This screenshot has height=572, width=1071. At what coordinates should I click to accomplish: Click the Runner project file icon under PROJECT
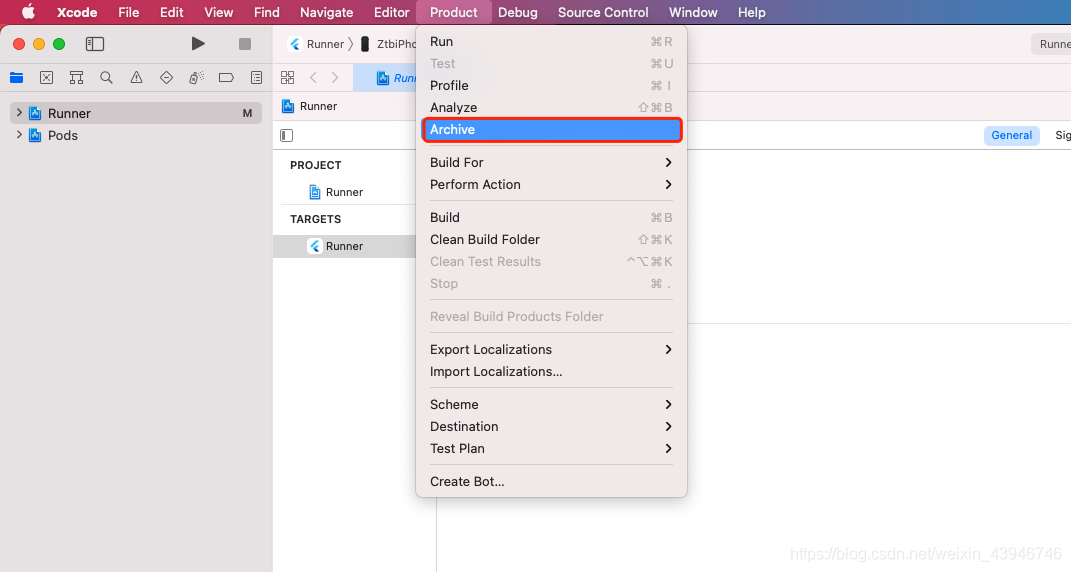[315, 192]
